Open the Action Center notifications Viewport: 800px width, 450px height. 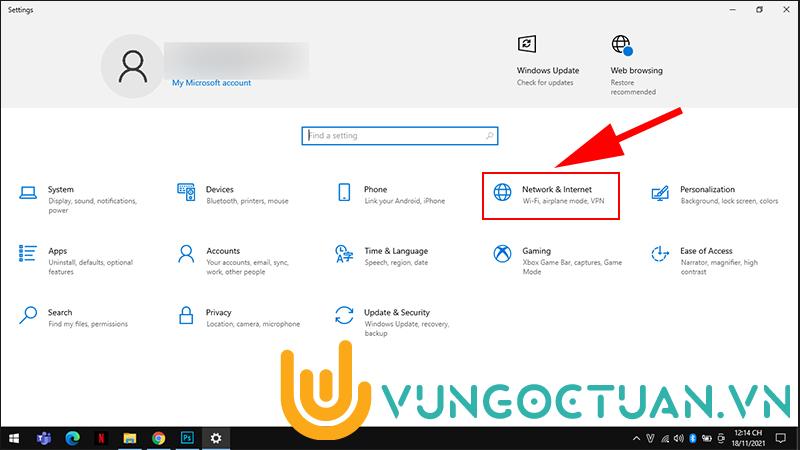[x=781, y=438]
